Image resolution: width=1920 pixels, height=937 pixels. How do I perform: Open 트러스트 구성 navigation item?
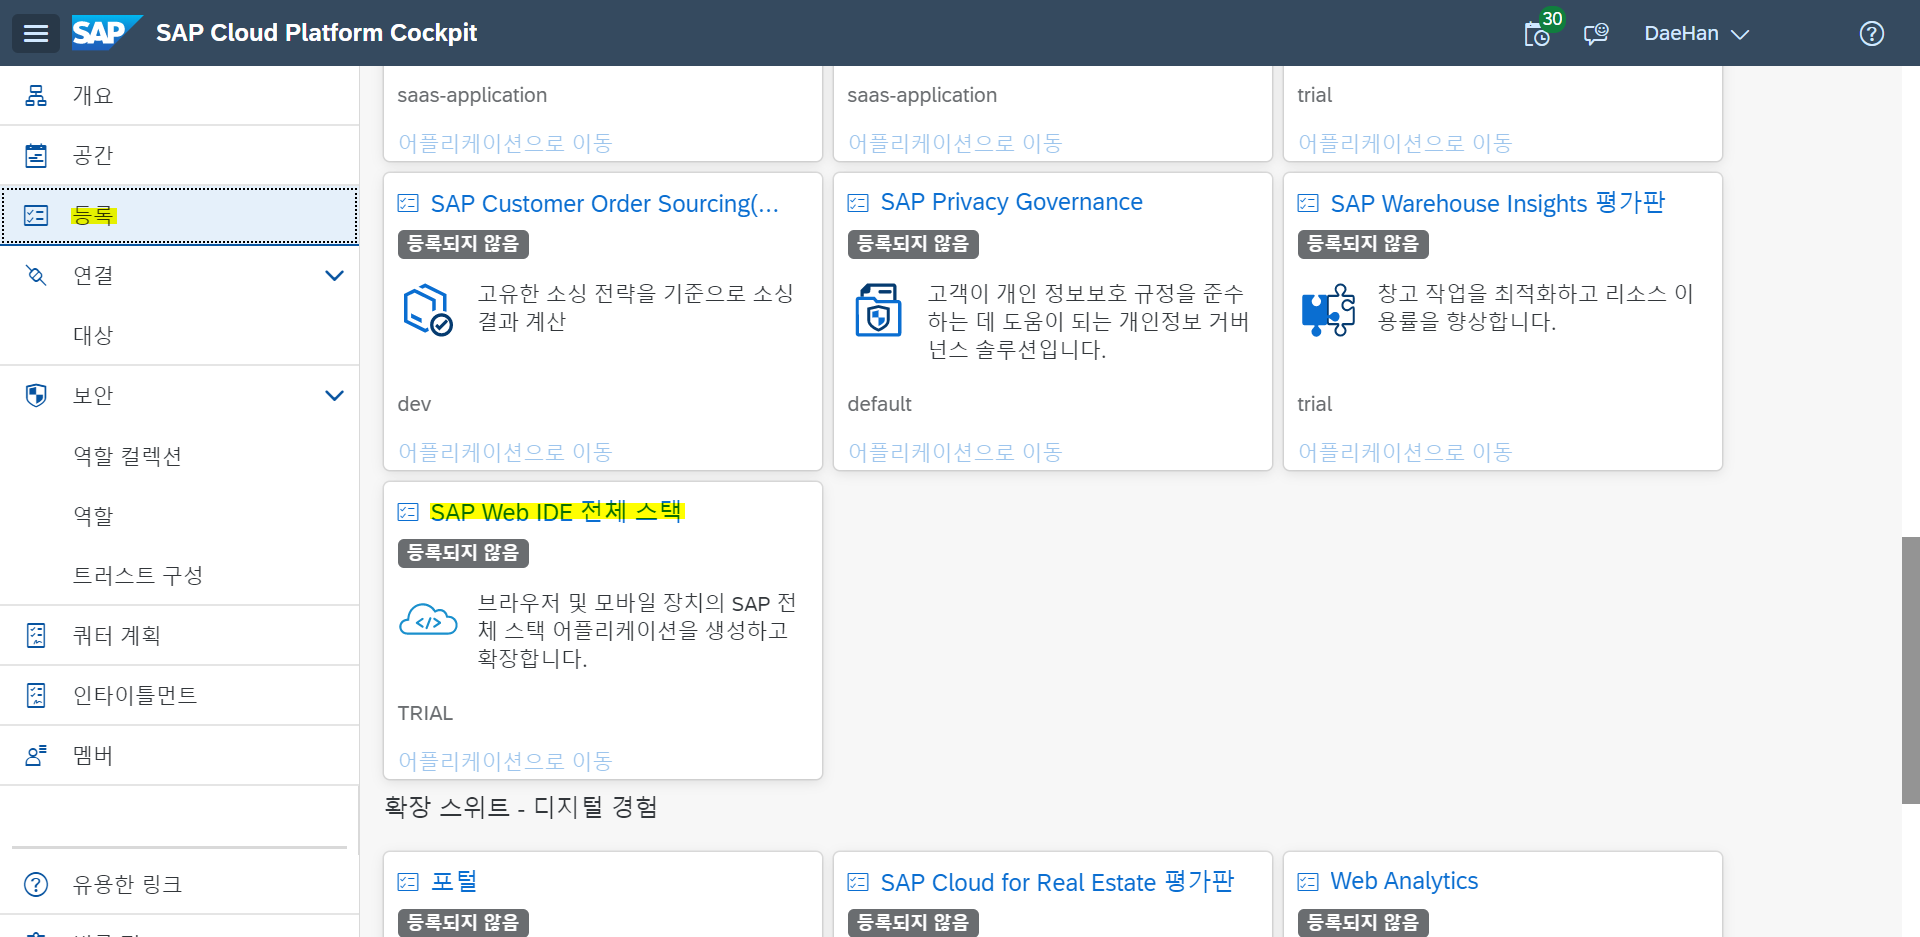tap(180, 575)
